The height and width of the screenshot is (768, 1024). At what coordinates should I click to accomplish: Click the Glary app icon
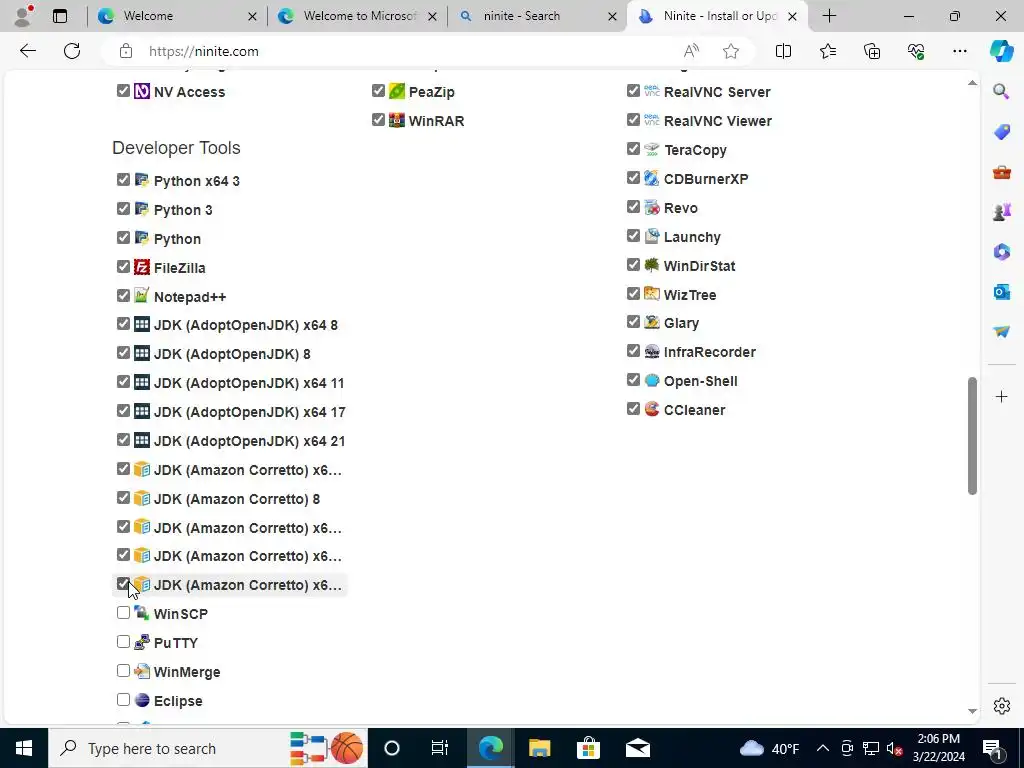[652, 322]
